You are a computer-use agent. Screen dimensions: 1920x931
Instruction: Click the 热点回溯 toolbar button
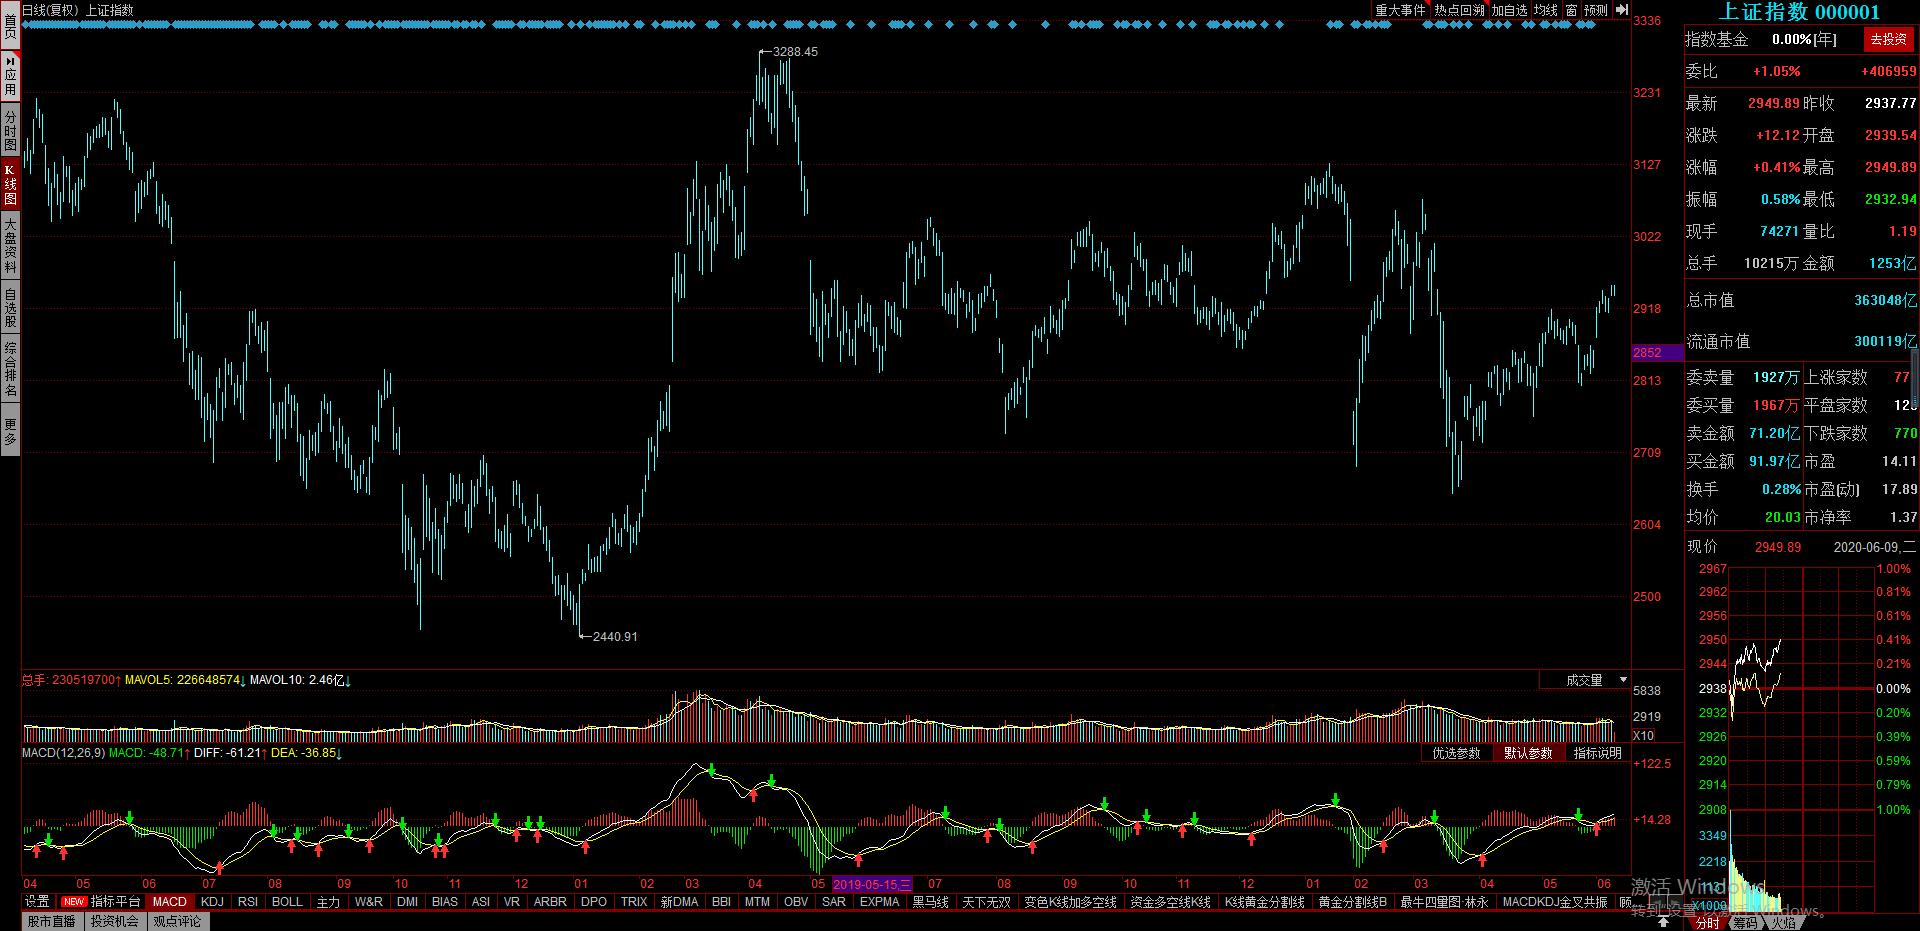(x=1459, y=10)
